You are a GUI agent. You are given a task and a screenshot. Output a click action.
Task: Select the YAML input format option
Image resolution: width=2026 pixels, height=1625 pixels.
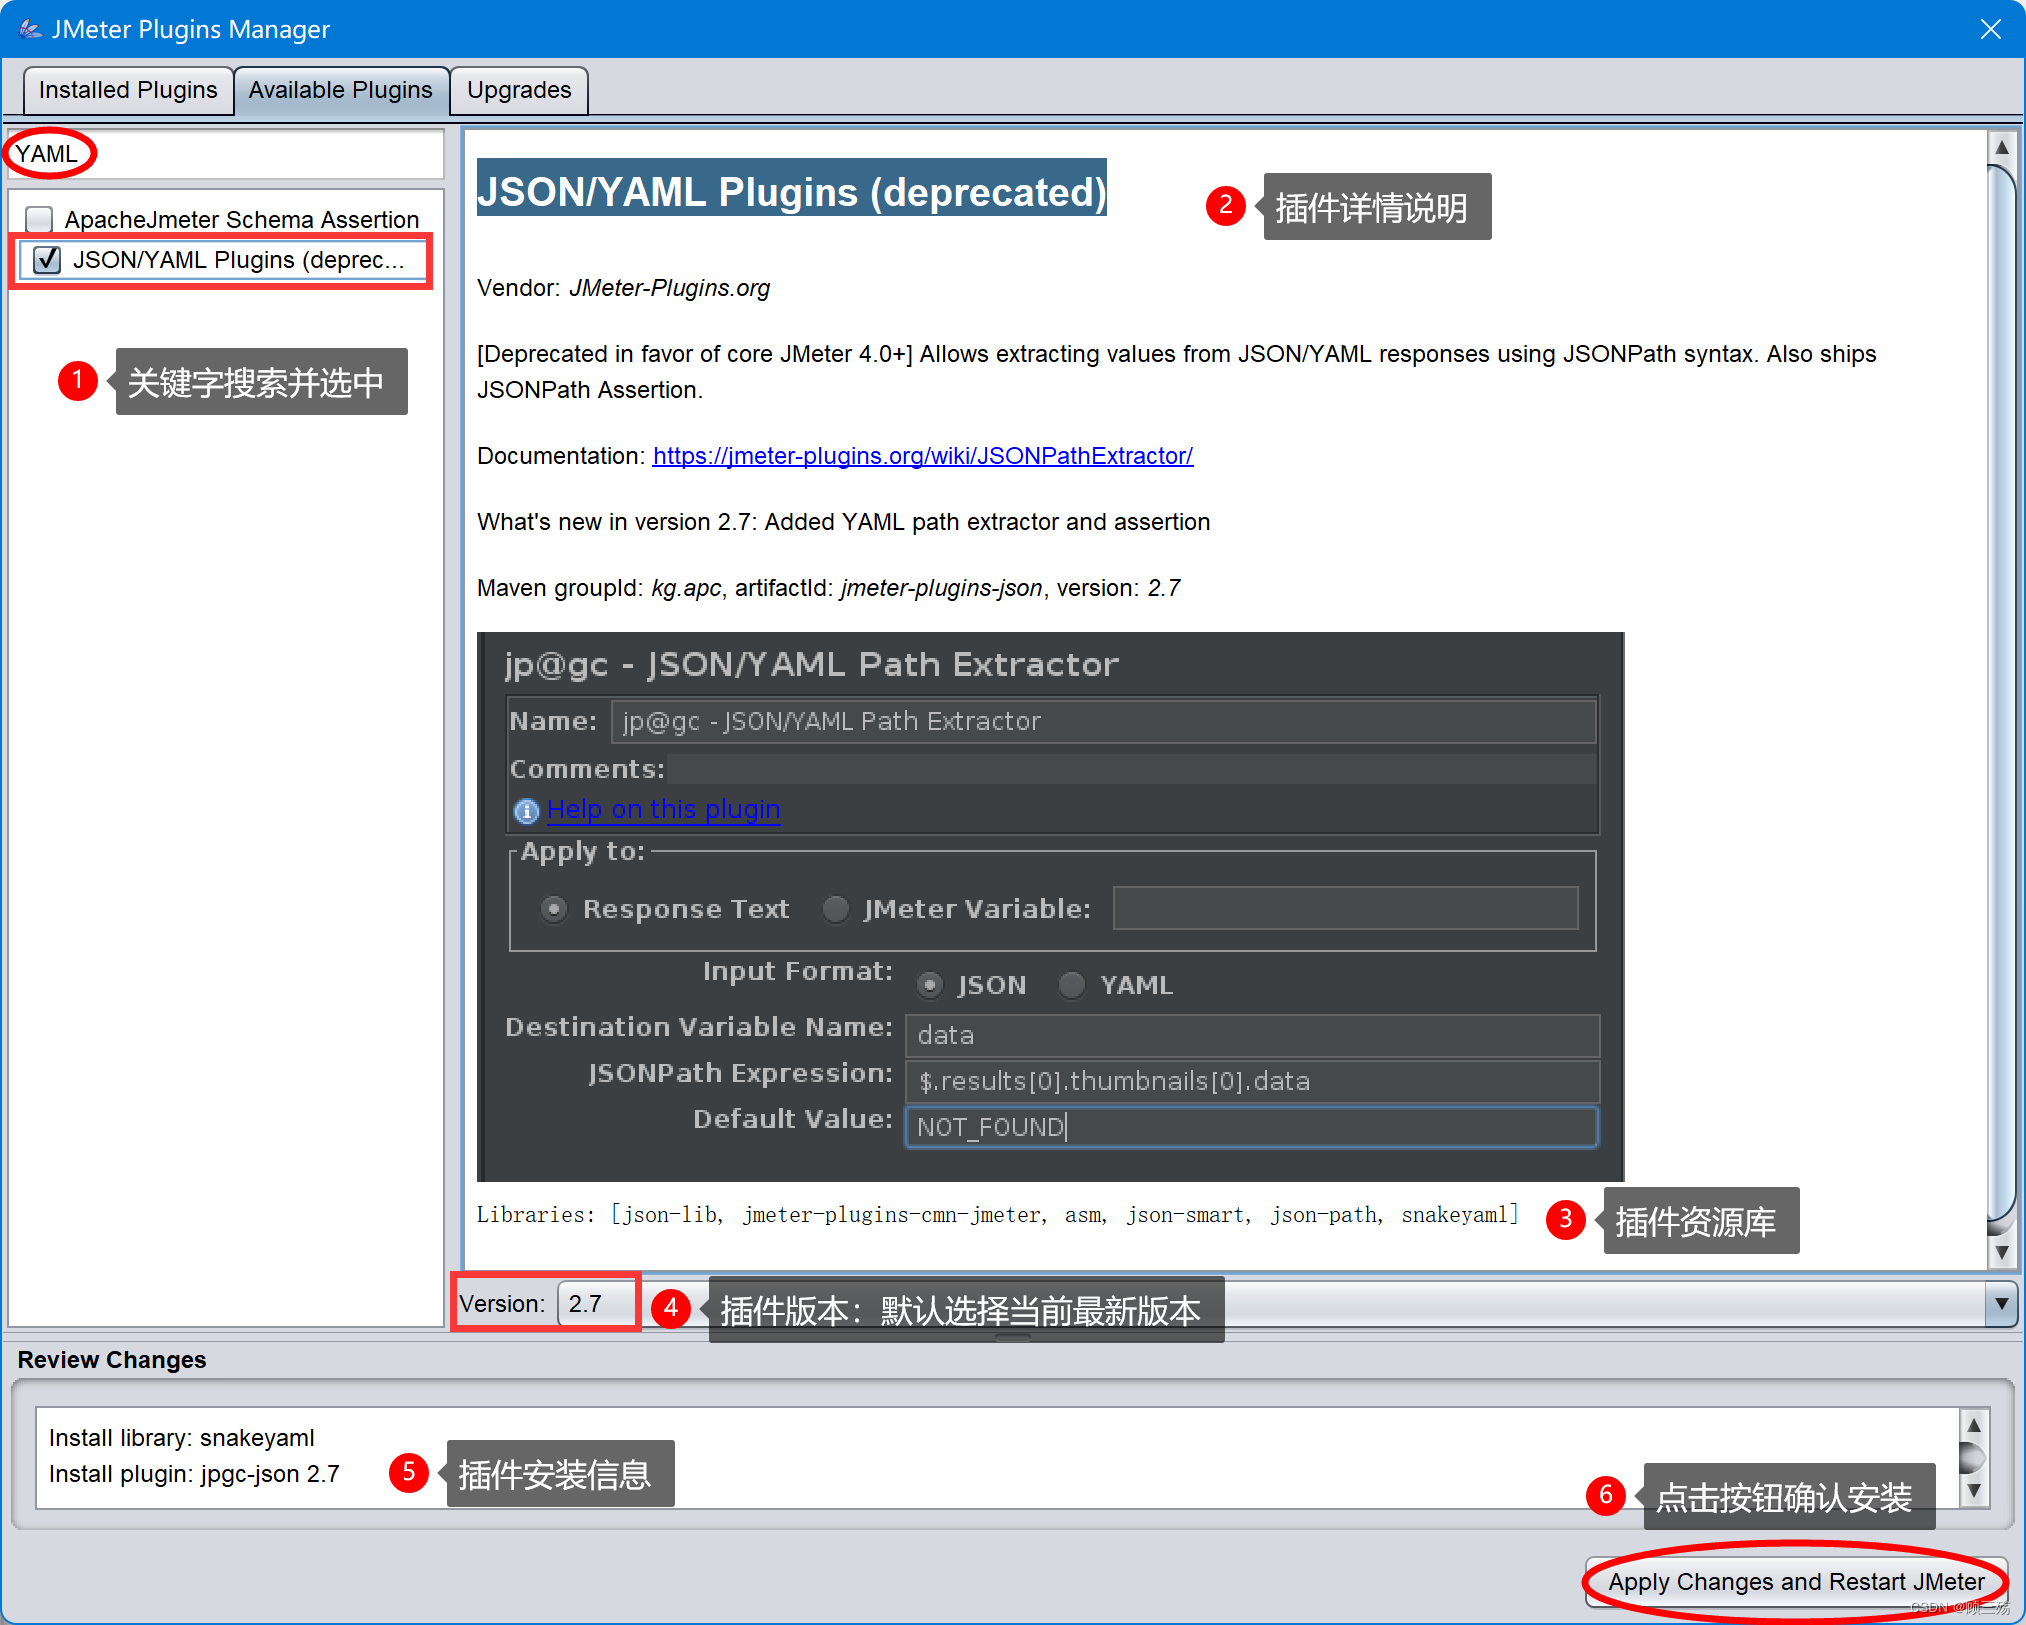pos(1071,985)
